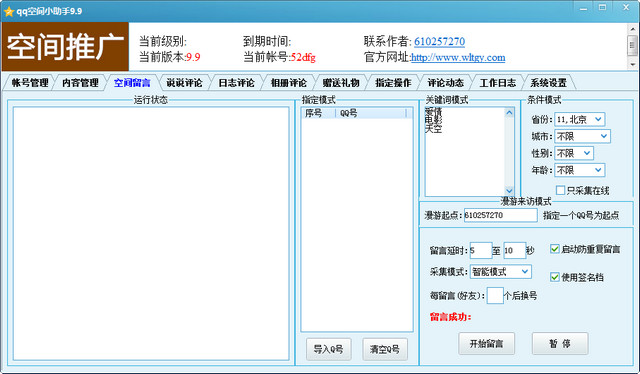Click the header panel scrollbar thumb
640x374 pixels.
pyautogui.click(x=633, y=45)
